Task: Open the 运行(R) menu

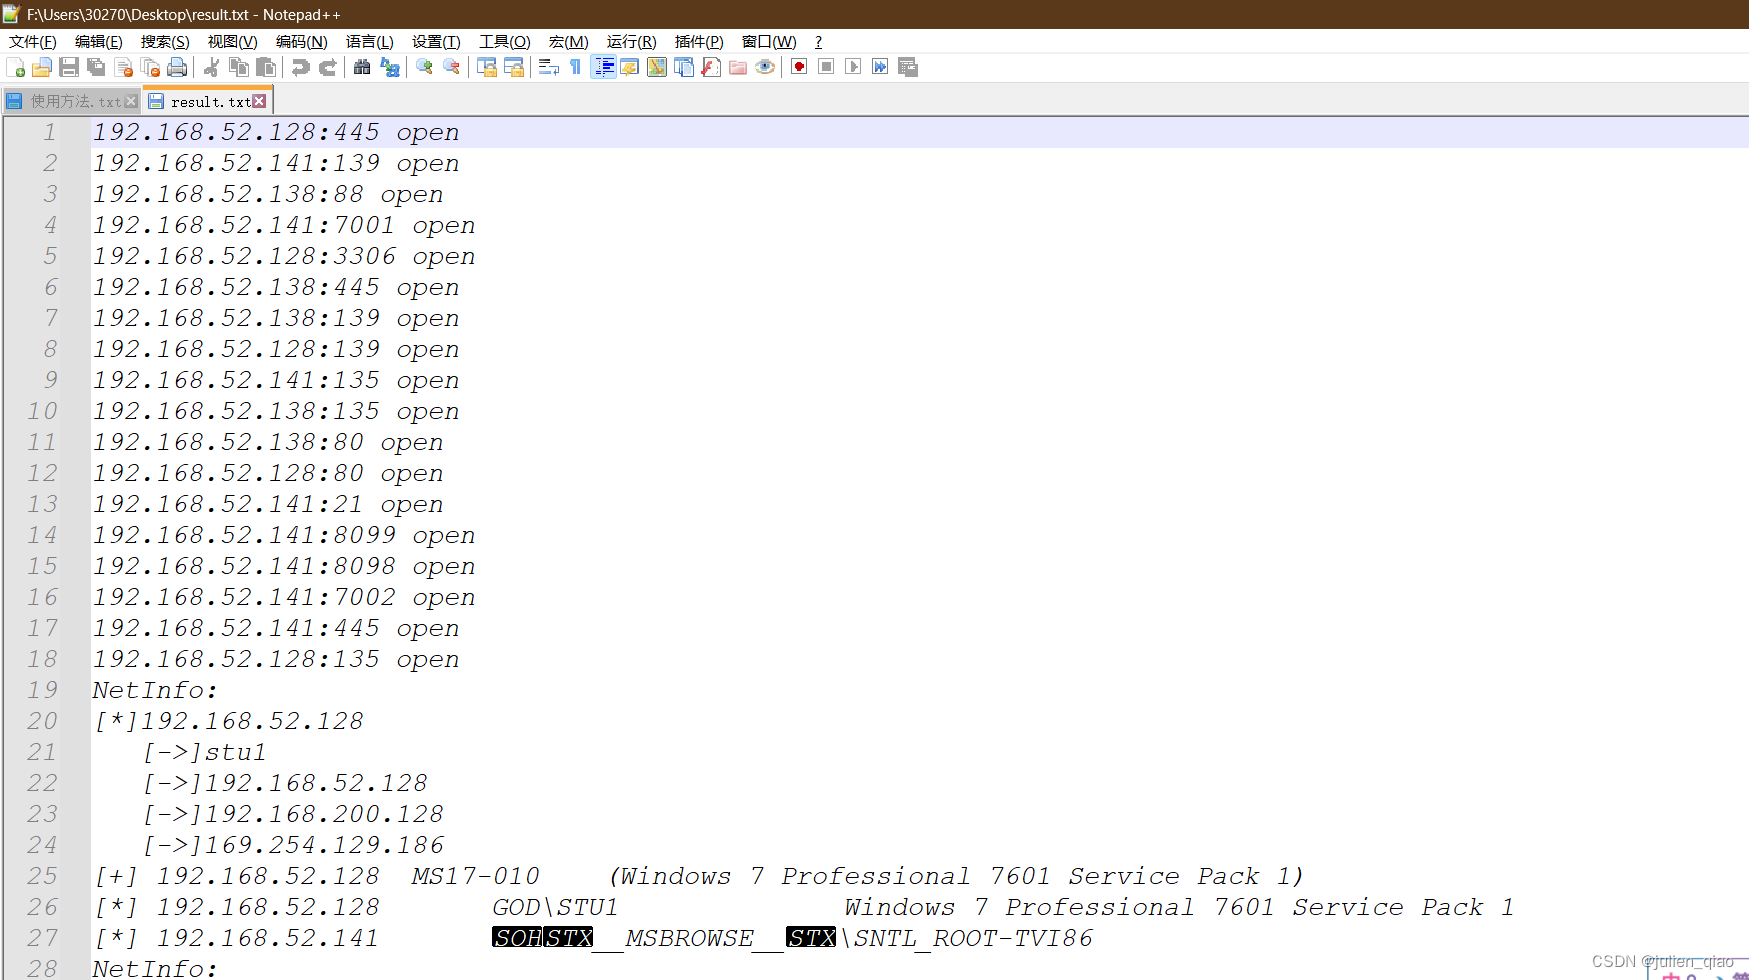Action: click(632, 41)
